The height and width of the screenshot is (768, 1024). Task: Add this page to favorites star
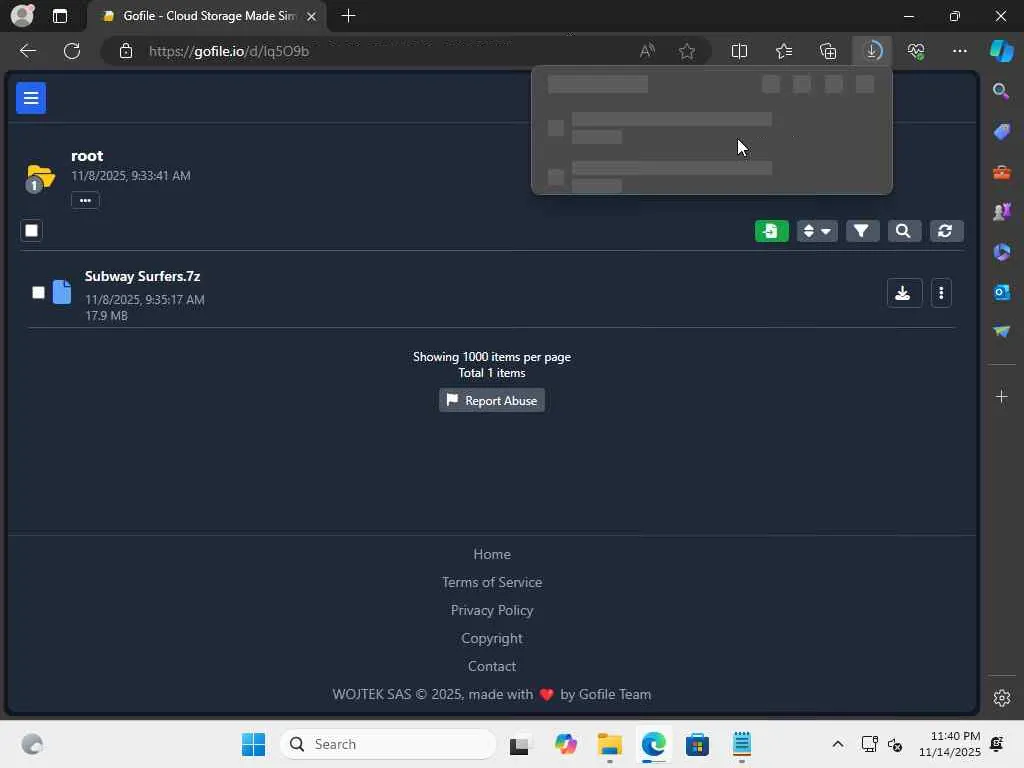click(x=686, y=51)
